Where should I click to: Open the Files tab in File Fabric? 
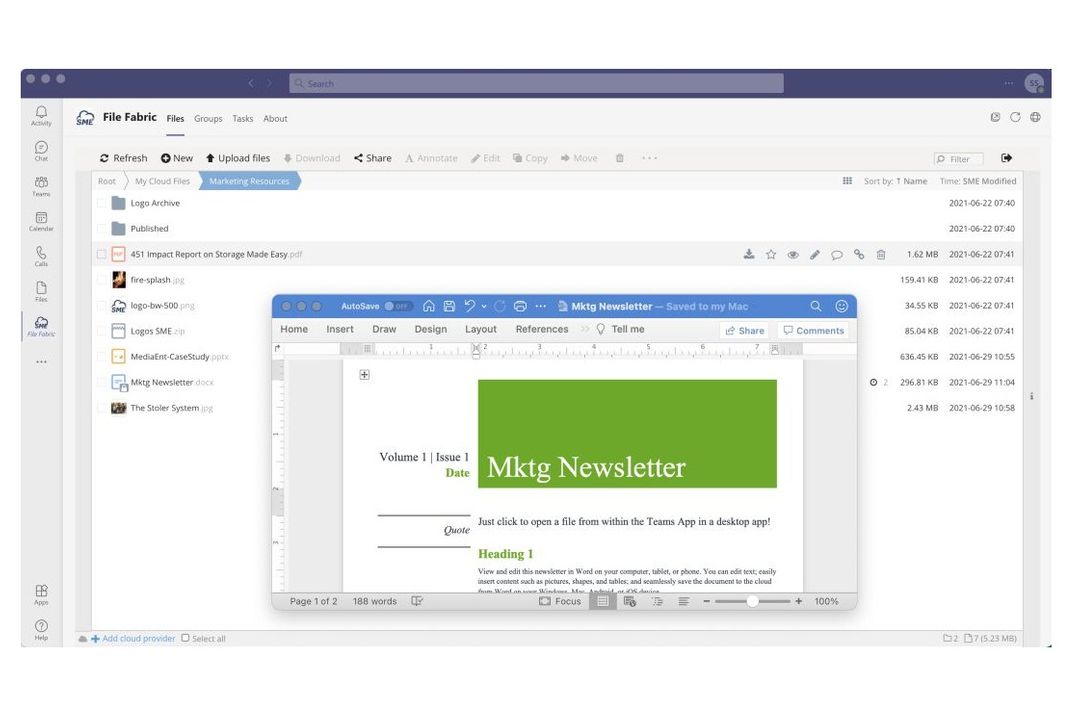tap(176, 119)
